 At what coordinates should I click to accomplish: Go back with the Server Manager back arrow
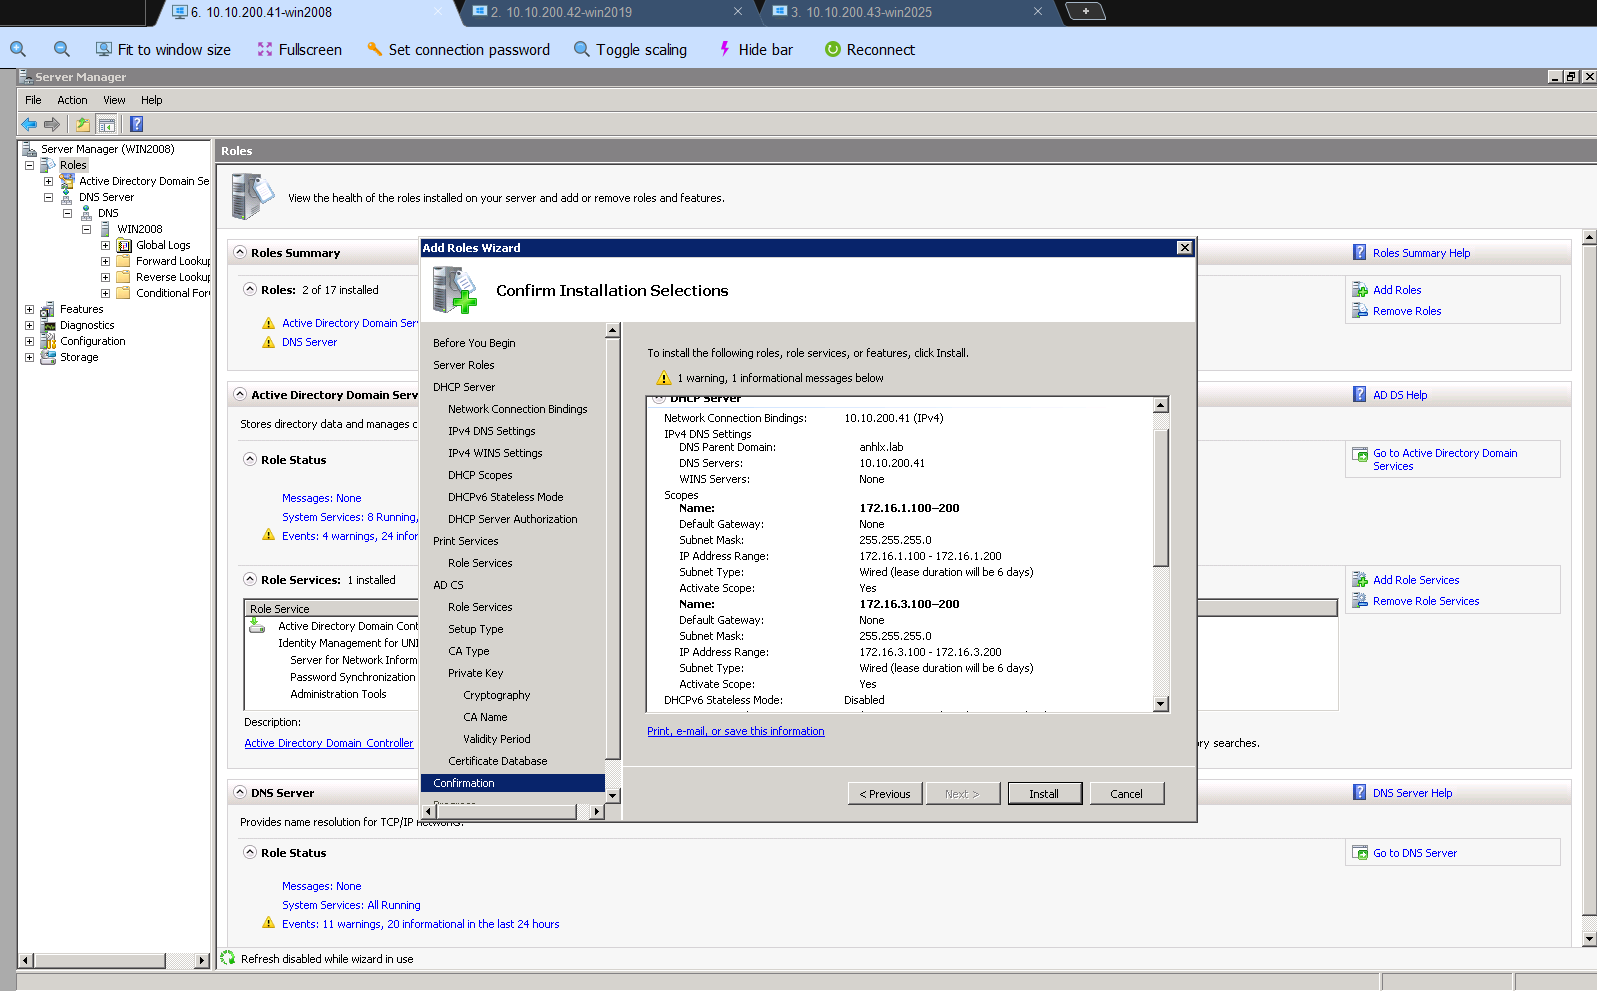29,124
